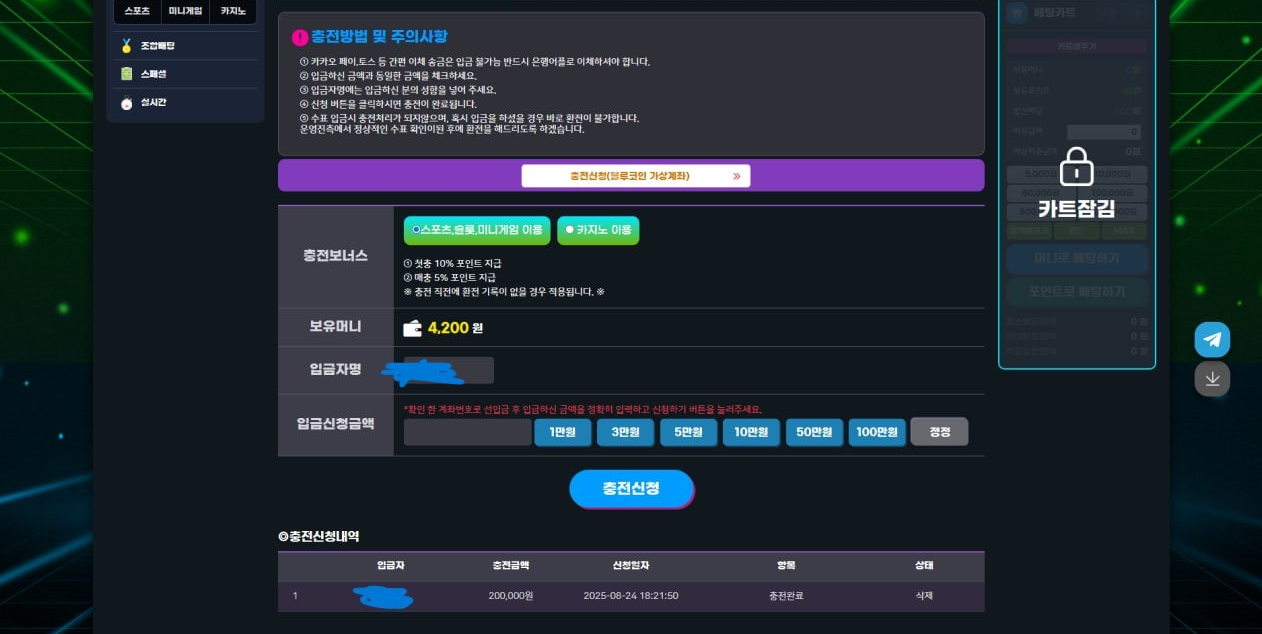Open the Telegram contact icon

[x=1212, y=340]
